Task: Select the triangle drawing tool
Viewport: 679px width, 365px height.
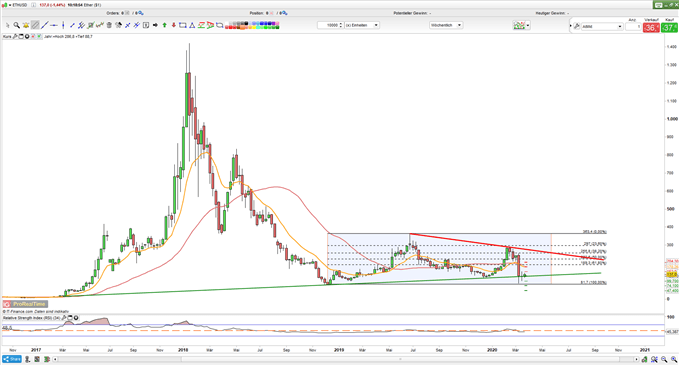Action: [192, 25]
